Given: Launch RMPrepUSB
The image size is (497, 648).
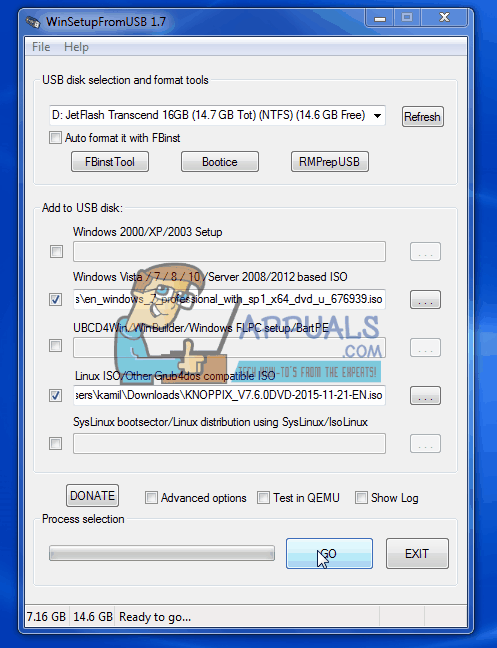Looking at the screenshot, I should point(330,162).
